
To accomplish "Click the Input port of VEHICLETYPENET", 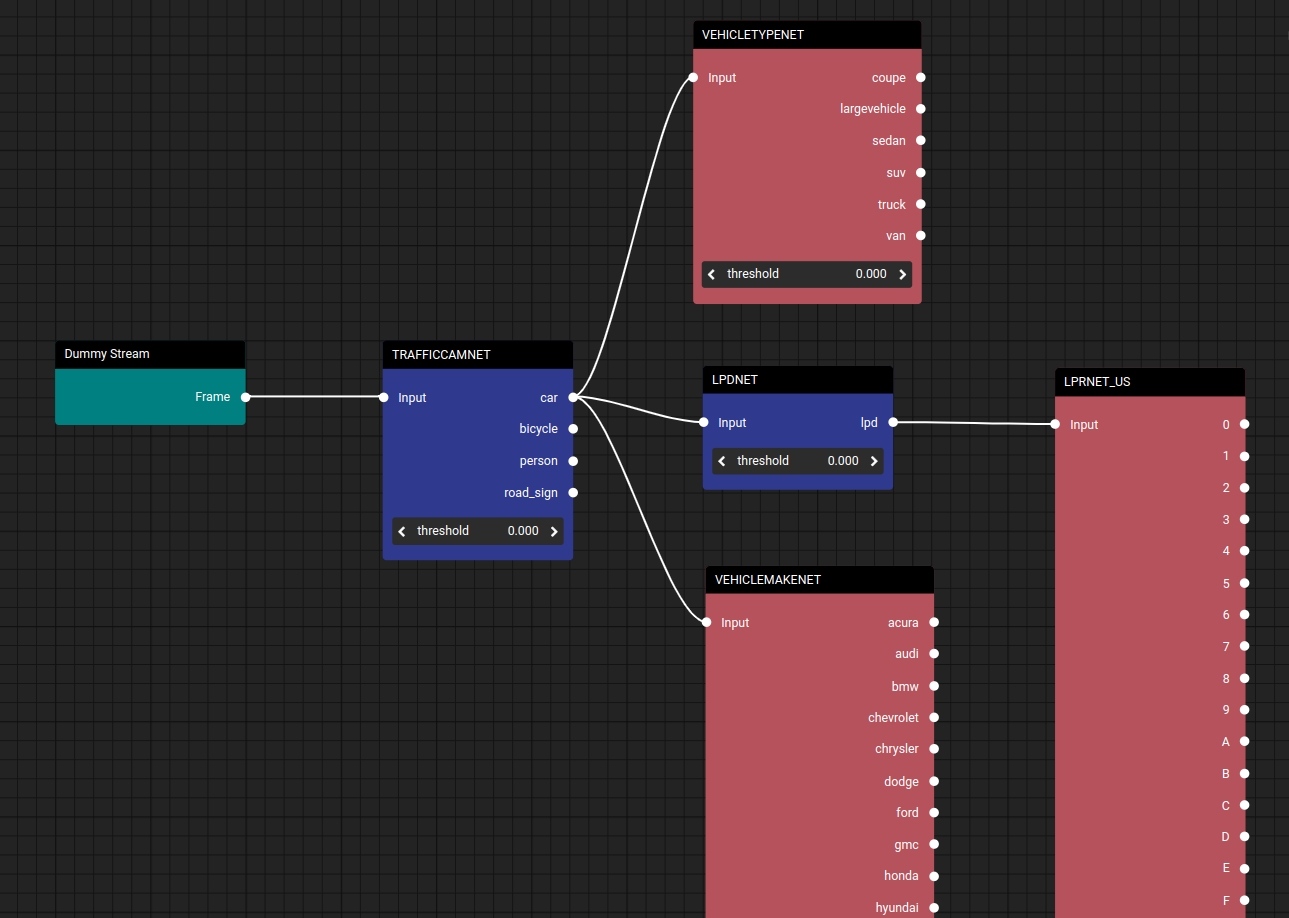I will tap(693, 77).
